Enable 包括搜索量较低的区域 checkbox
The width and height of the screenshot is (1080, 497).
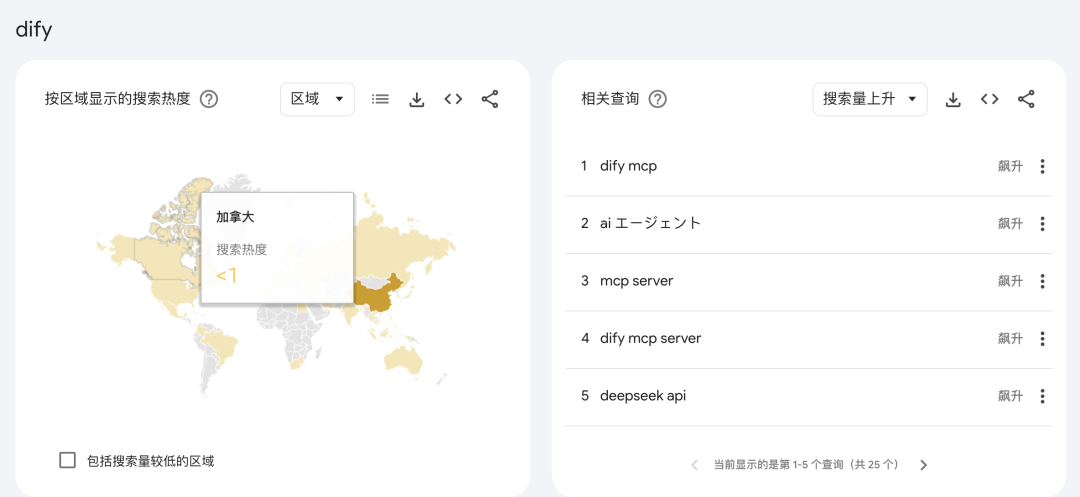(x=68, y=460)
